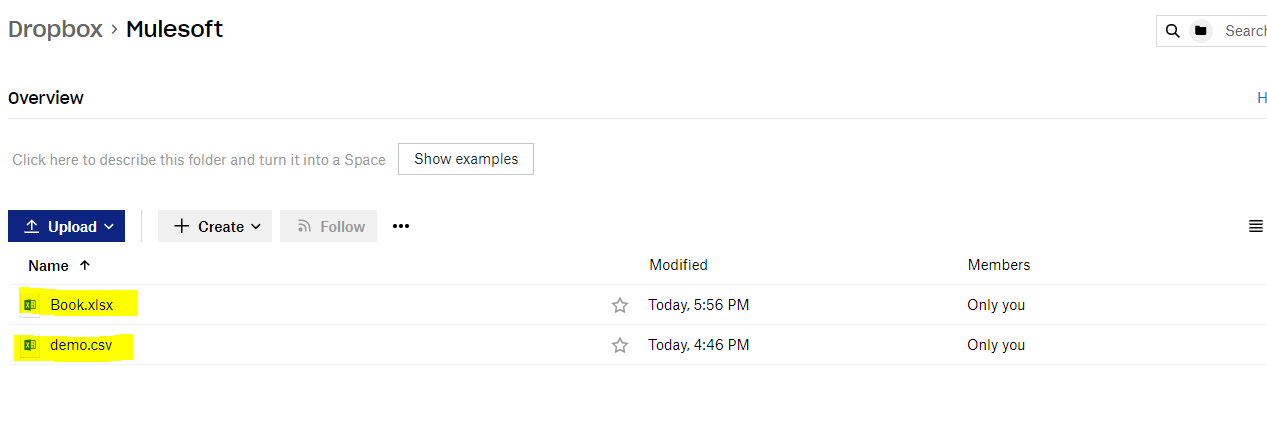Screen dimensions: 1267x442
Task: Click the Show examples button
Action: tap(466, 159)
